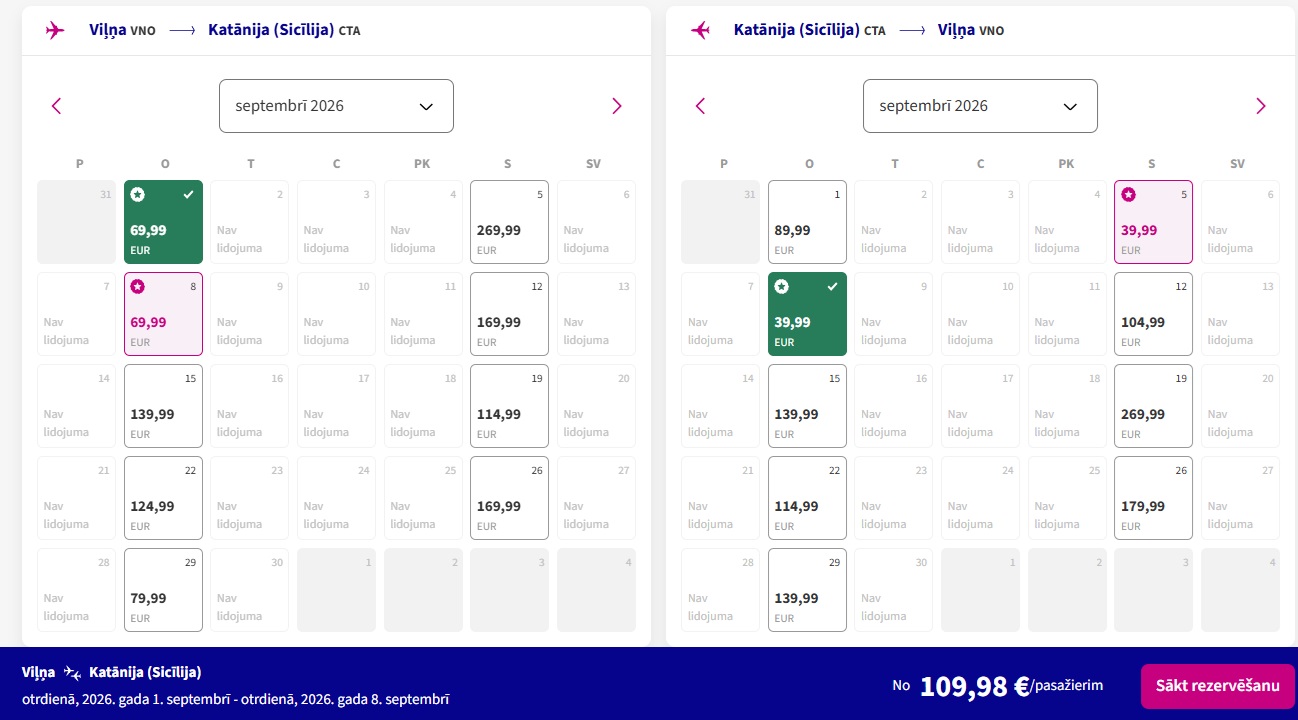Click the Katānija CTA to Viļņa route header

click(x=869, y=30)
